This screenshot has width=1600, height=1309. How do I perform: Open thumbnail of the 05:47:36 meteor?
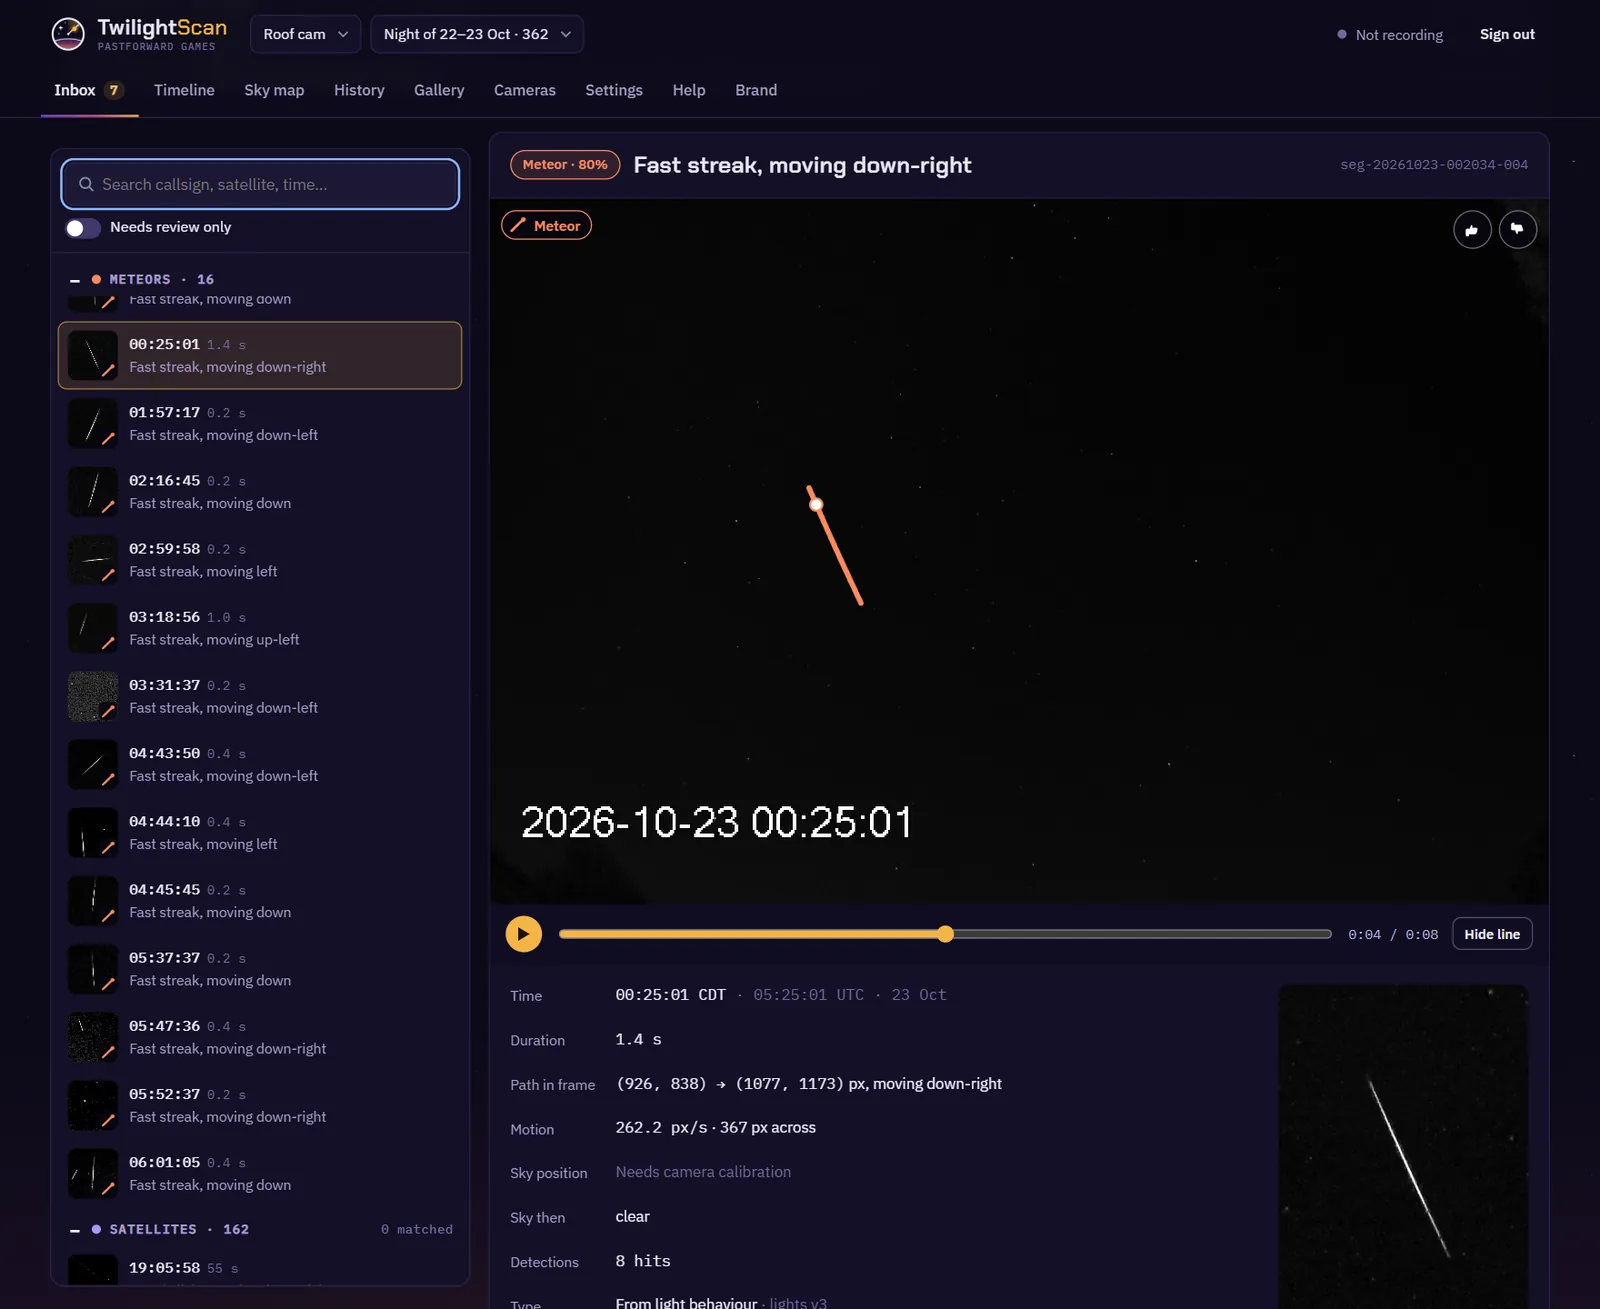[93, 1037]
